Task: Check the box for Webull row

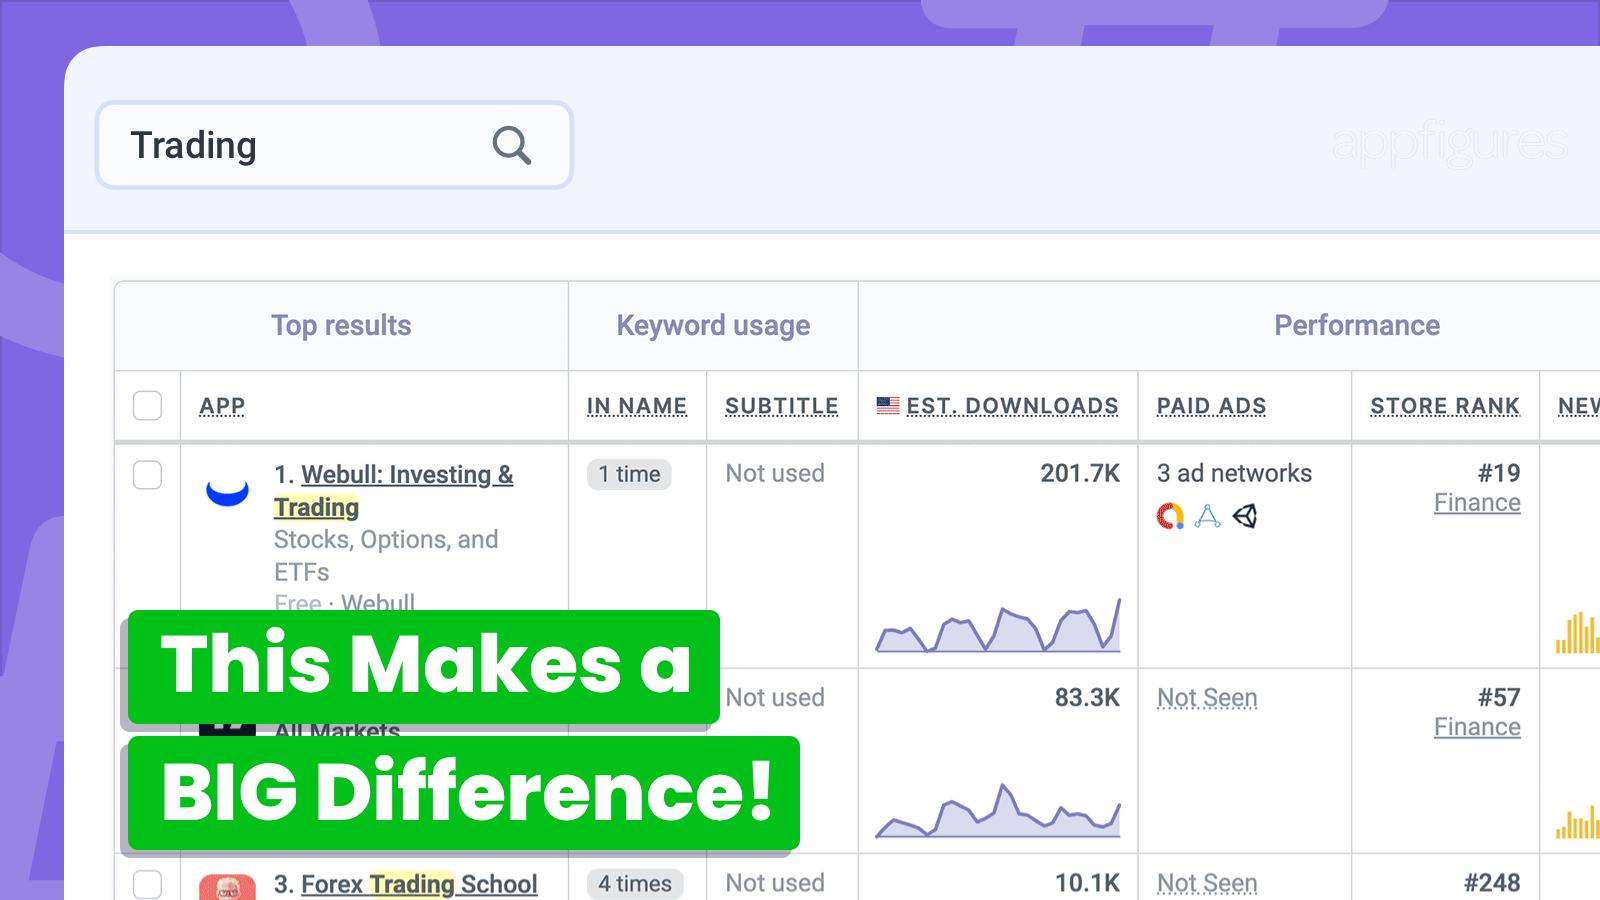Action: [148, 474]
